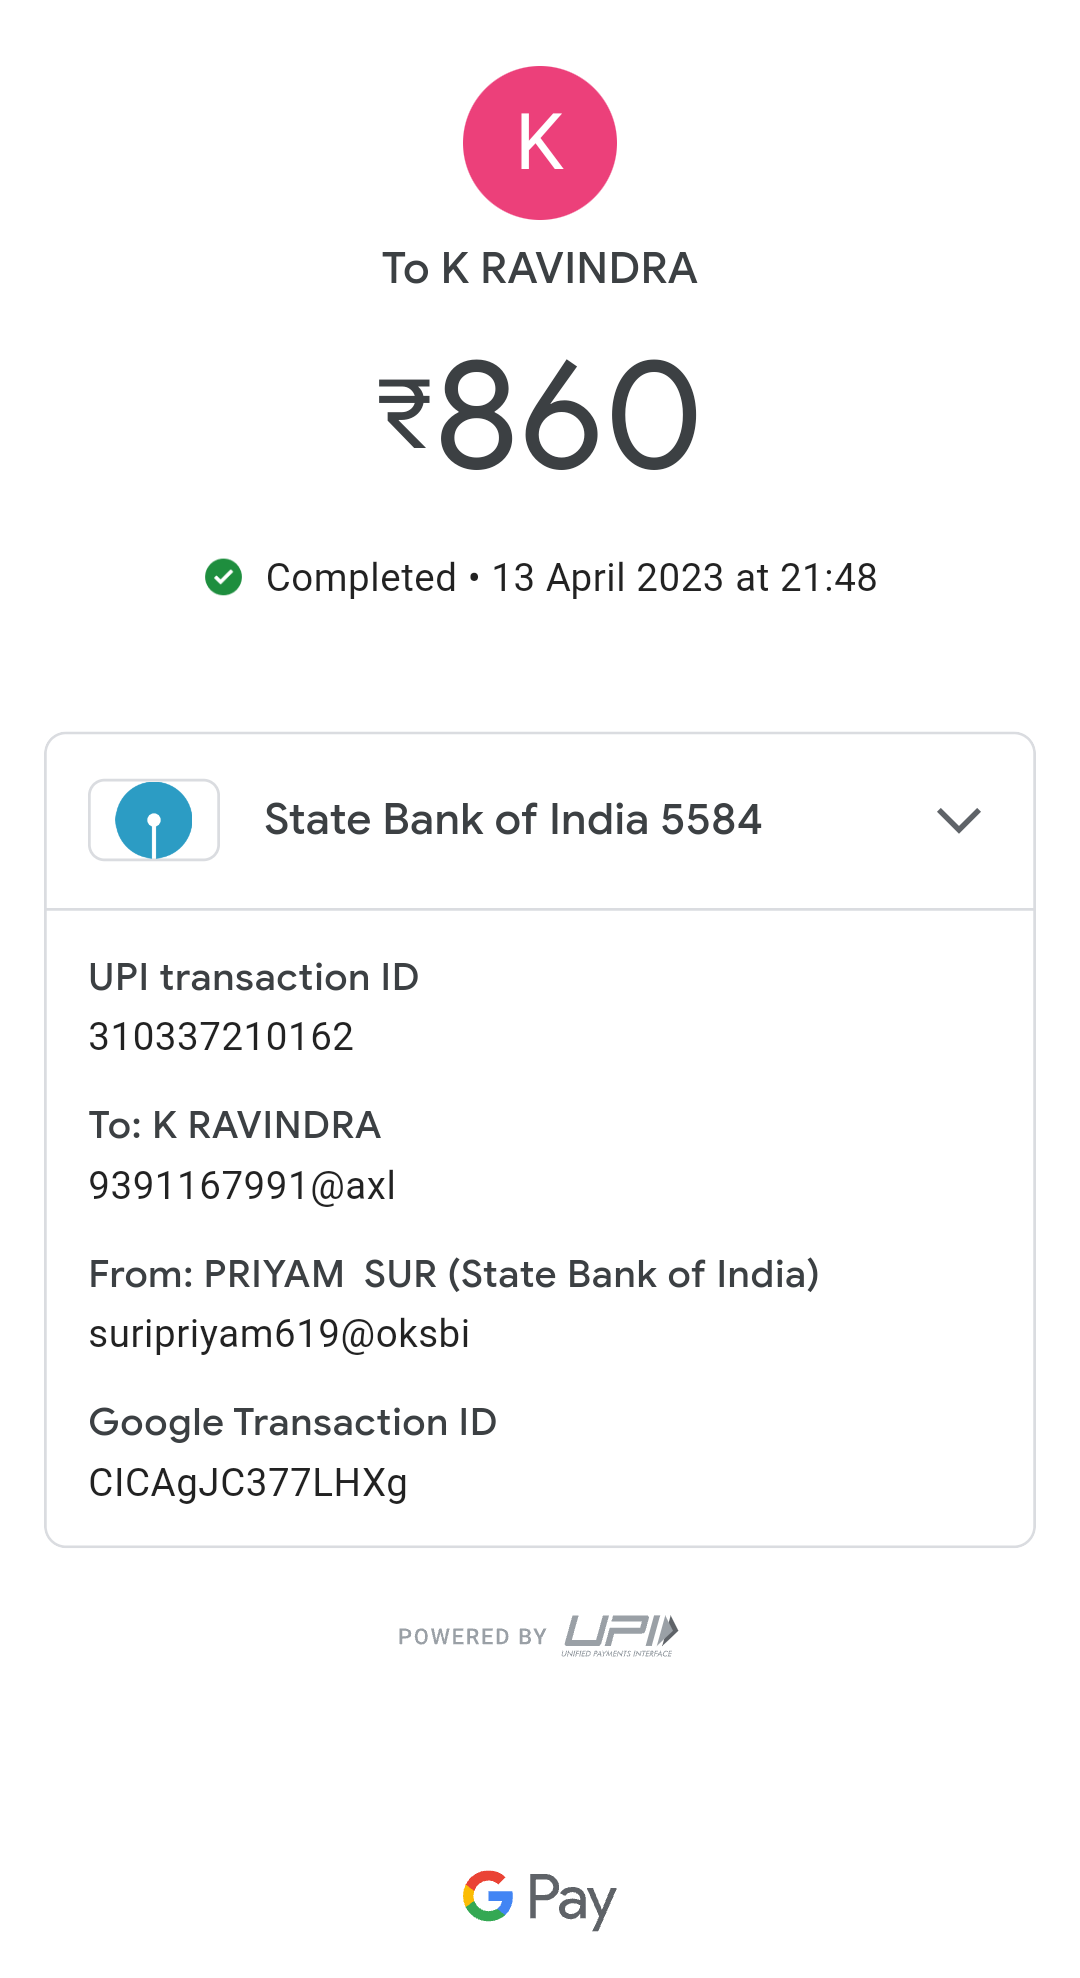Image resolution: width=1080 pixels, height=1978 pixels.
Task: Click the pink K avatar circle
Action: (540, 143)
